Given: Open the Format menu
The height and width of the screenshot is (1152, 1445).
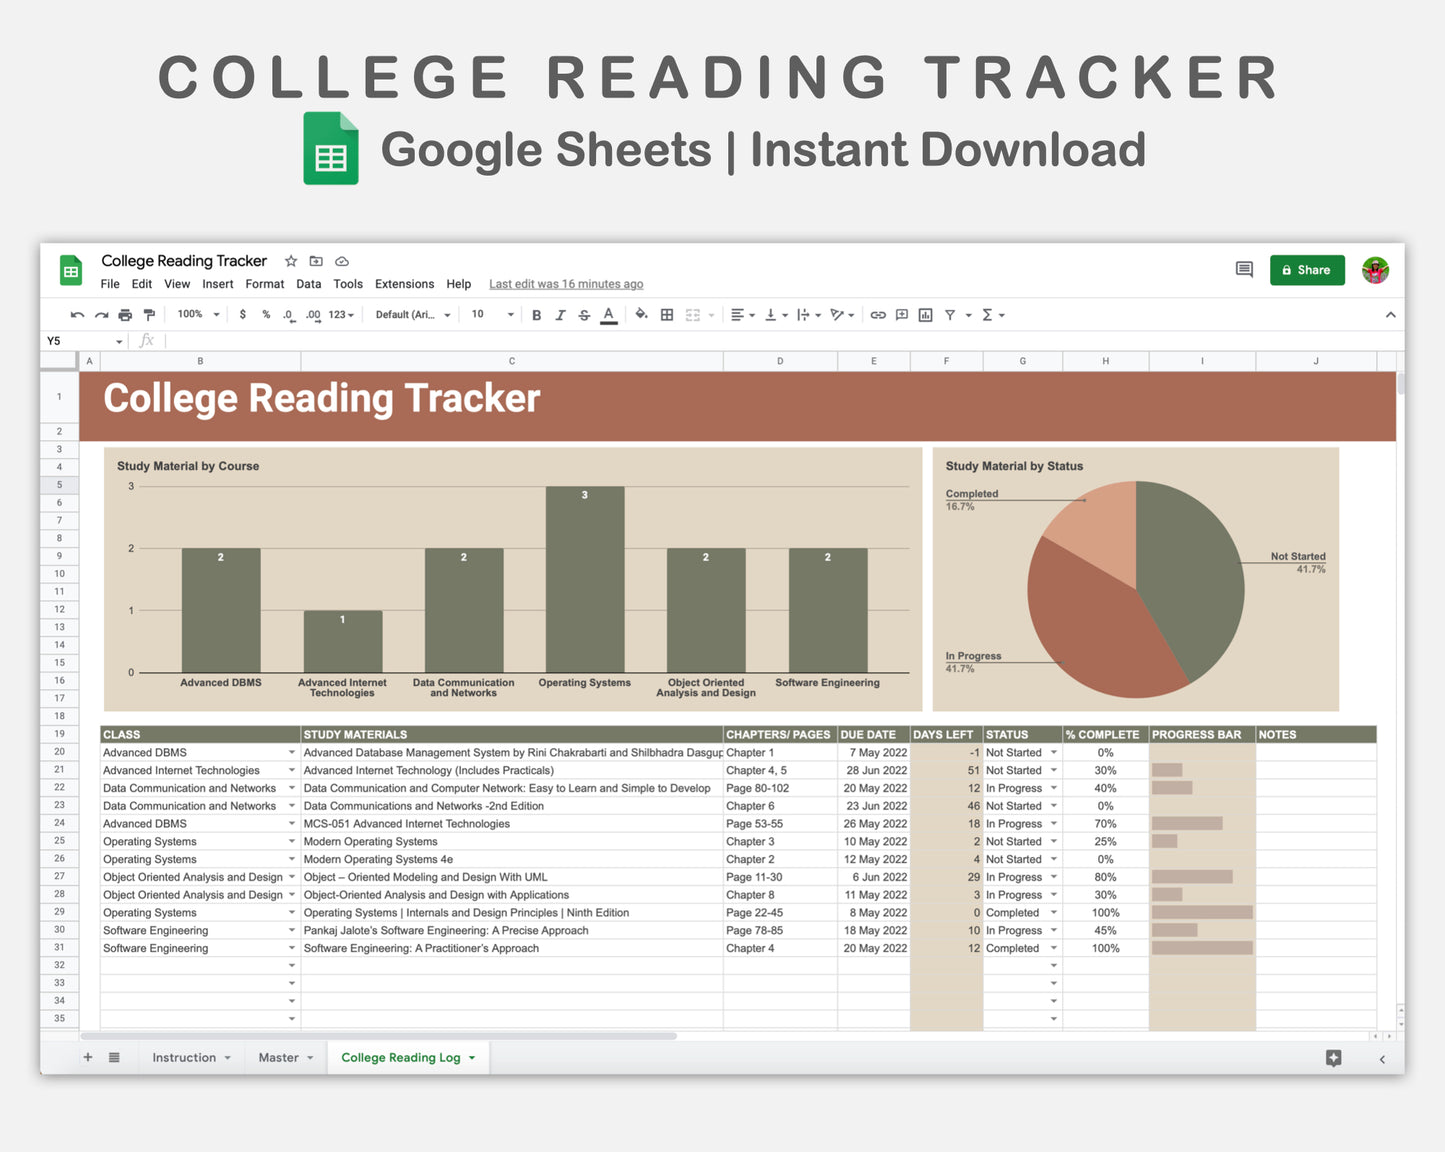Looking at the screenshot, I should 264,284.
